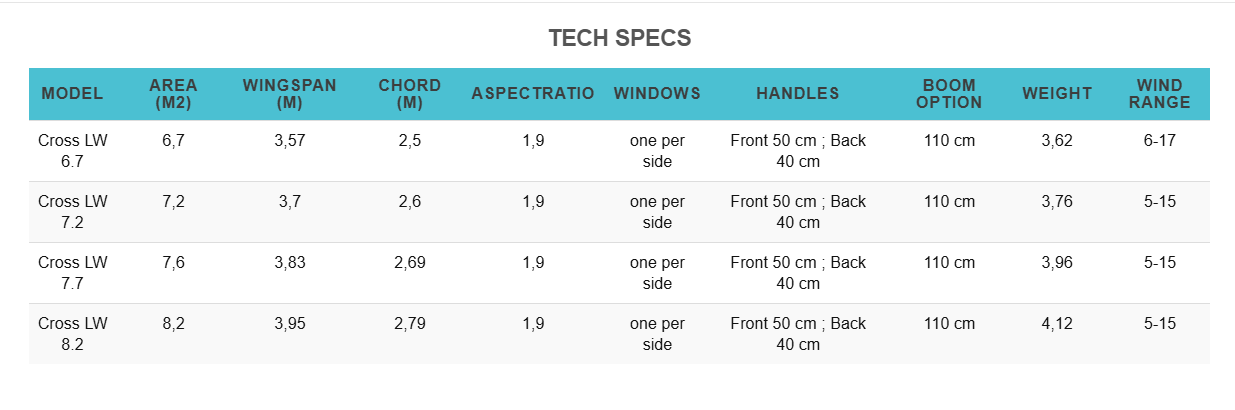Select the 3,57 wingspan value

pyautogui.click(x=290, y=141)
